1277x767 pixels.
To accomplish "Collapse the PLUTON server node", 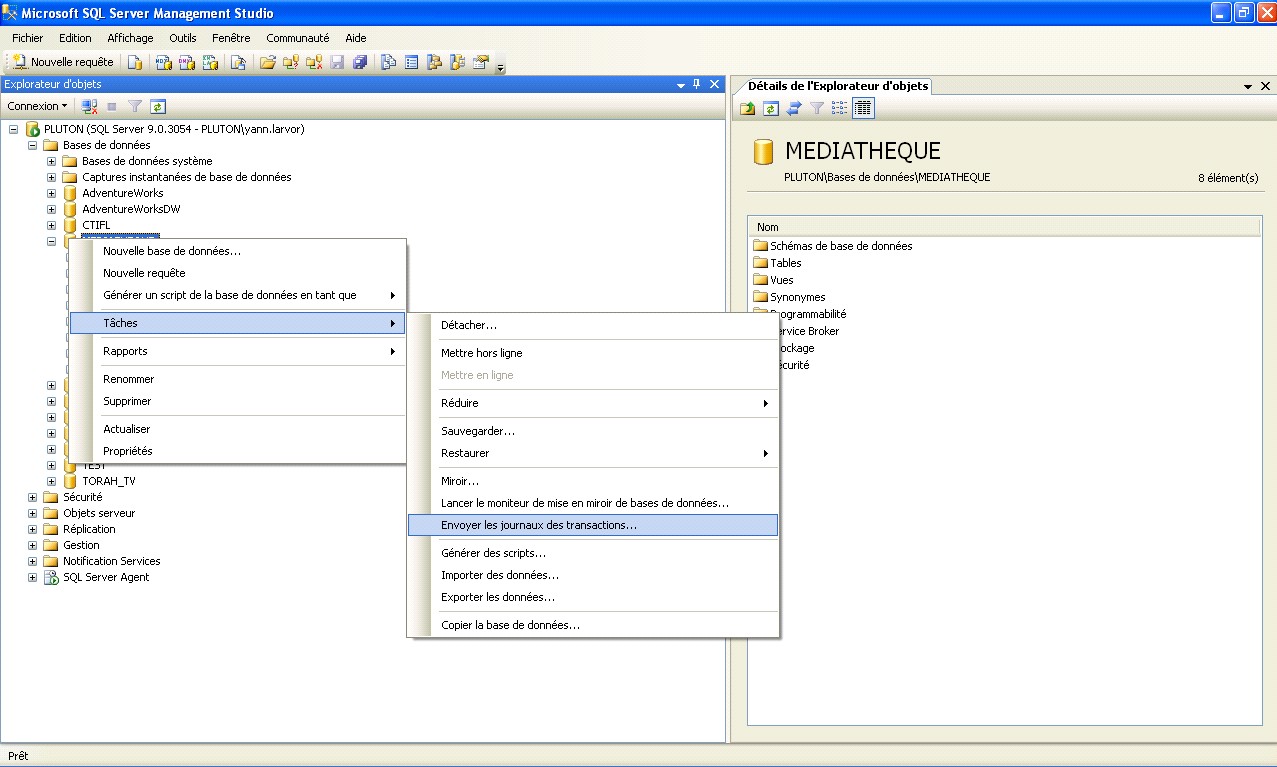I will point(14,129).
